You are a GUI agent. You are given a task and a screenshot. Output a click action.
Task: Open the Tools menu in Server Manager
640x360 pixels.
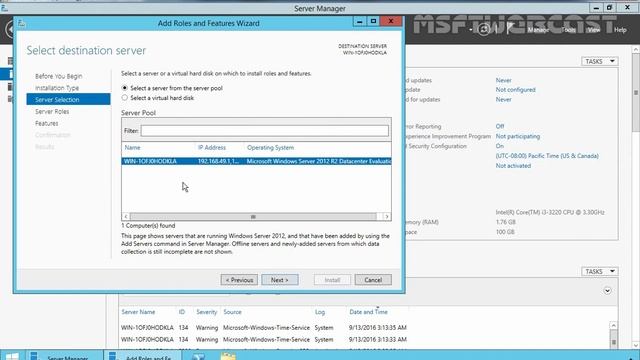[568, 30]
